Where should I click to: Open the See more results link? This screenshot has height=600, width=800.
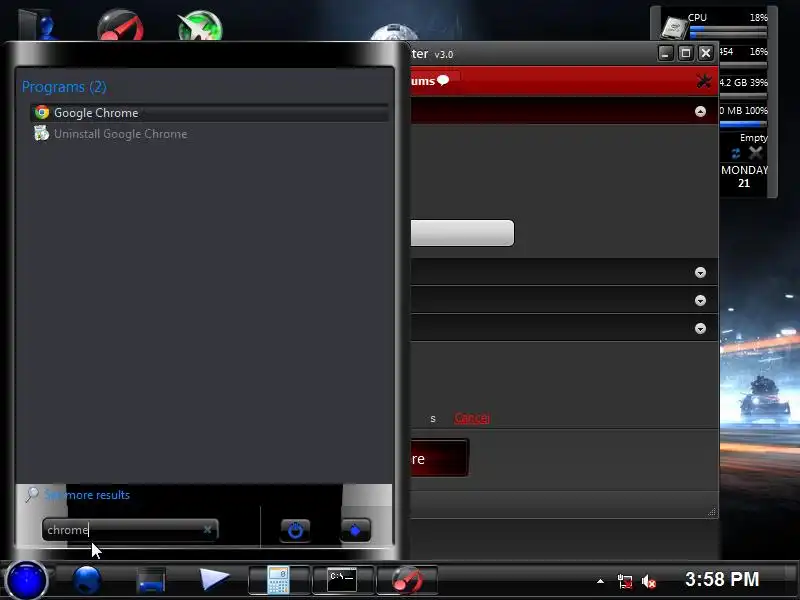pos(87,495)
